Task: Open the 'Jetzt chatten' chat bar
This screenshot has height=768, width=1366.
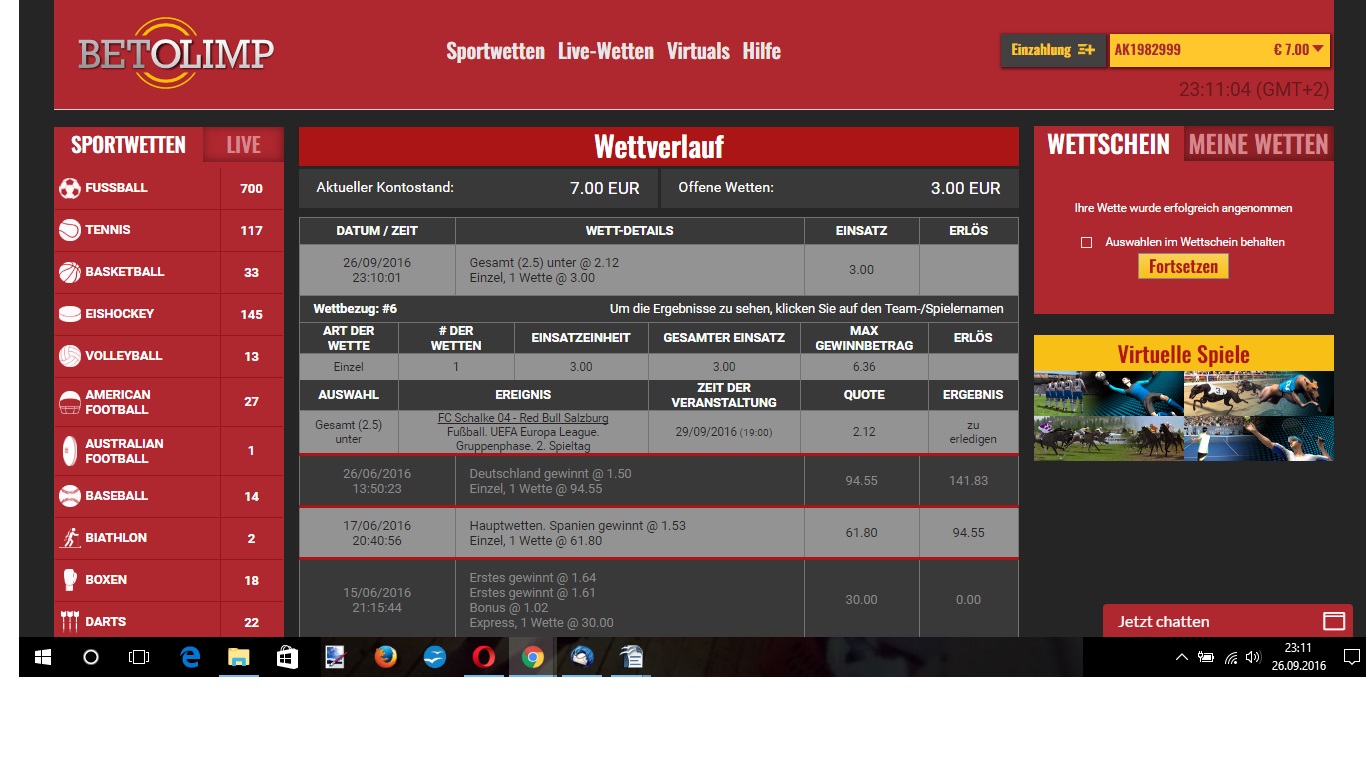Action: click(1228, 621)
